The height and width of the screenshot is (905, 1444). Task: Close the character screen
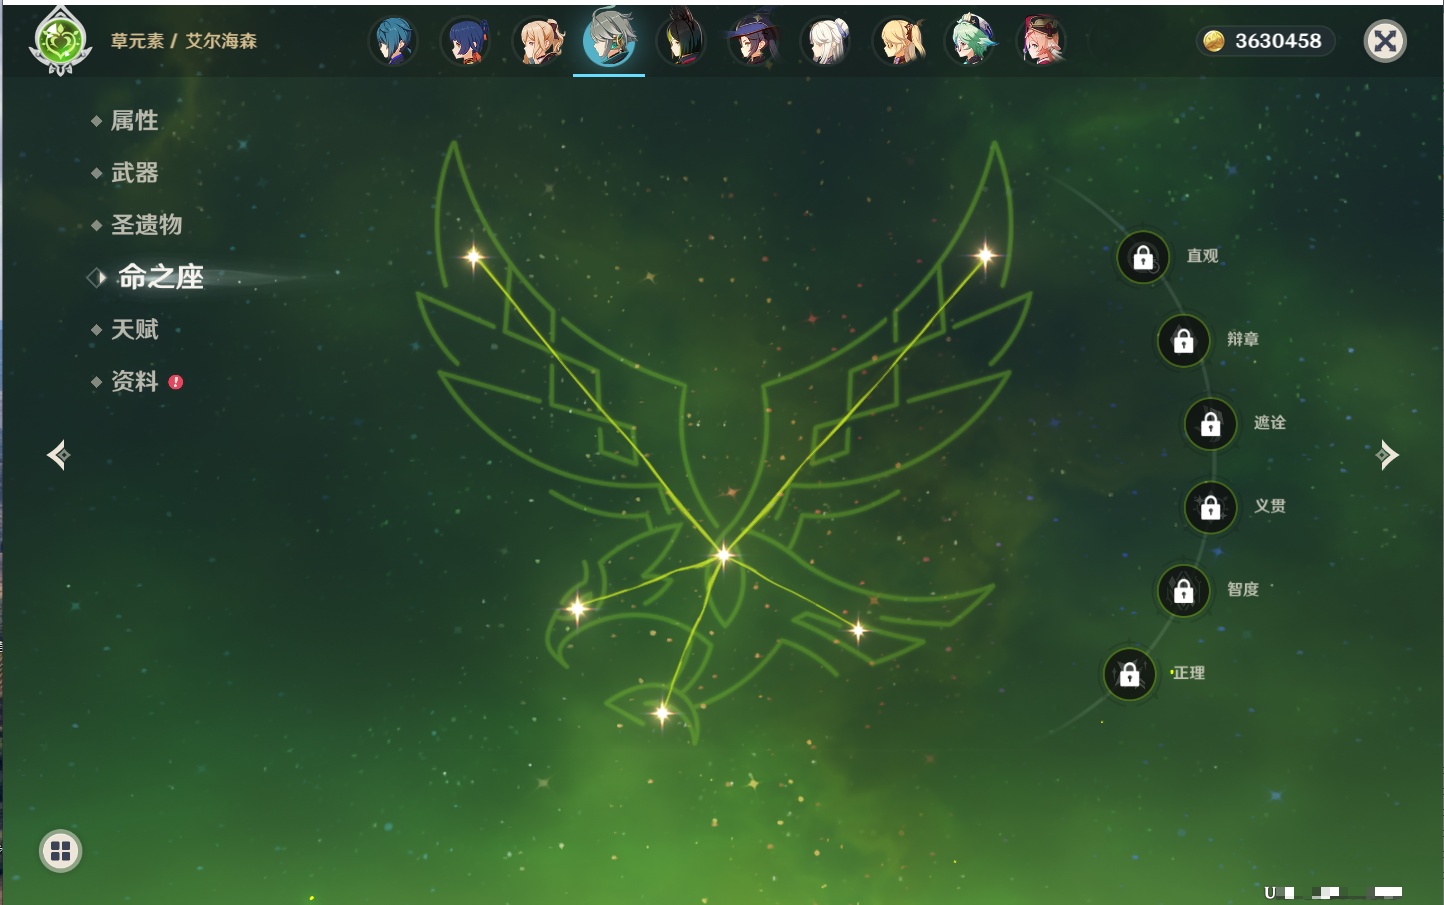(1385, 41)
